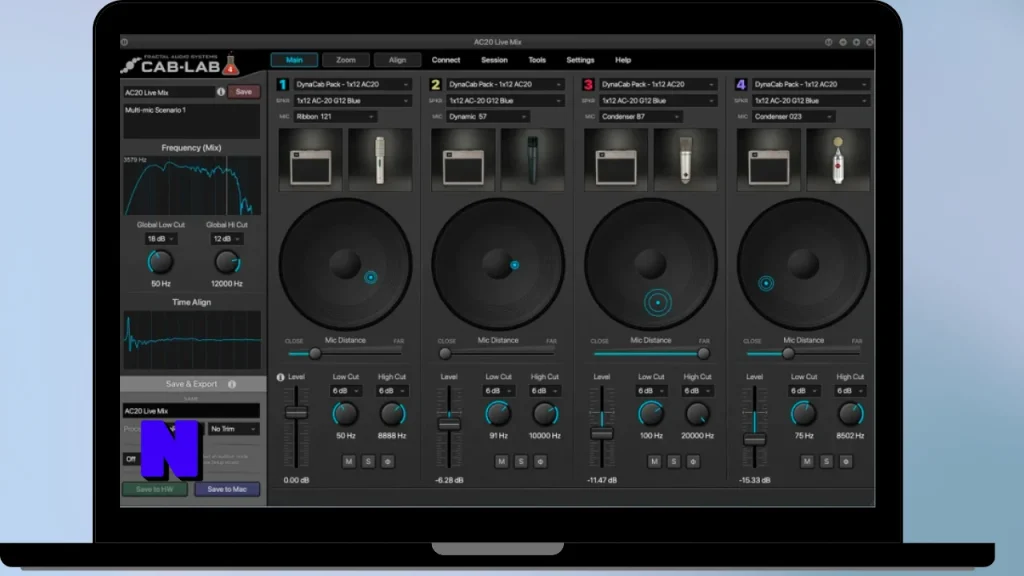Image resolution: width=1024 pixels, height=576 pixels.
Task: Mute channel 1 with M button
Action: point(349,461)
